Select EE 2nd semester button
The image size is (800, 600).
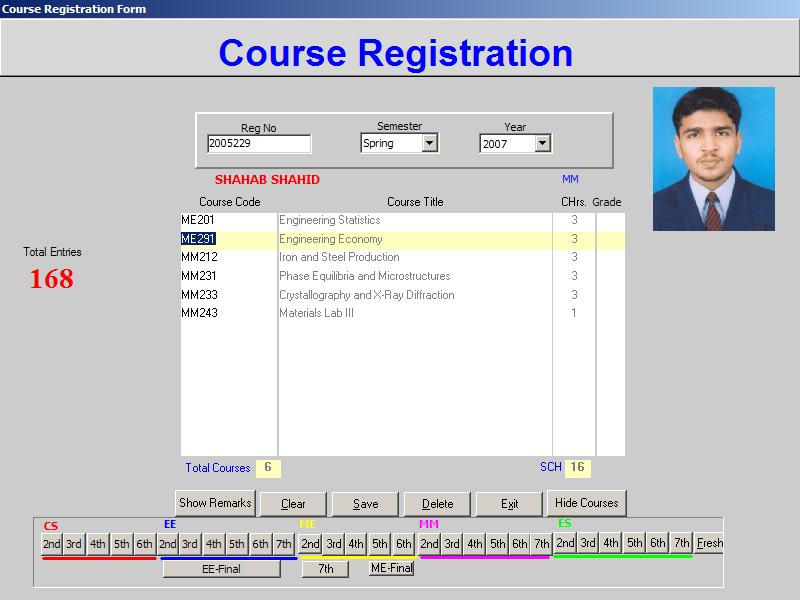(x=167, y=544)
